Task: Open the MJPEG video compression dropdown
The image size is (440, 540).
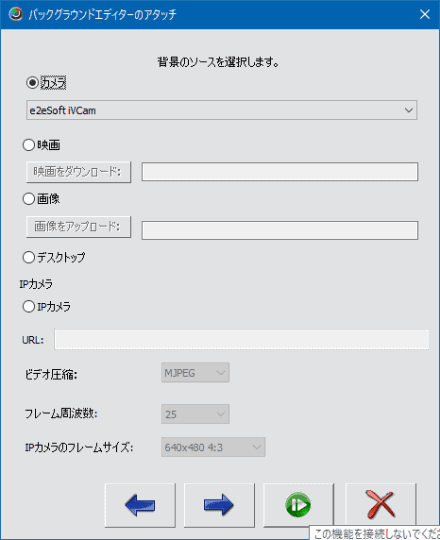Action: coord(195,373)
